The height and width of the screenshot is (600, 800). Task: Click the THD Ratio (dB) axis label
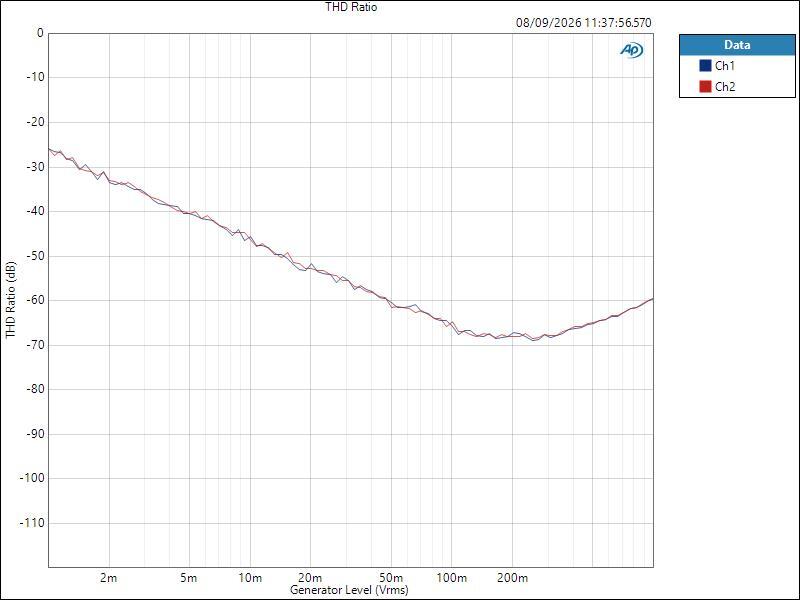[x=11, y=300]
